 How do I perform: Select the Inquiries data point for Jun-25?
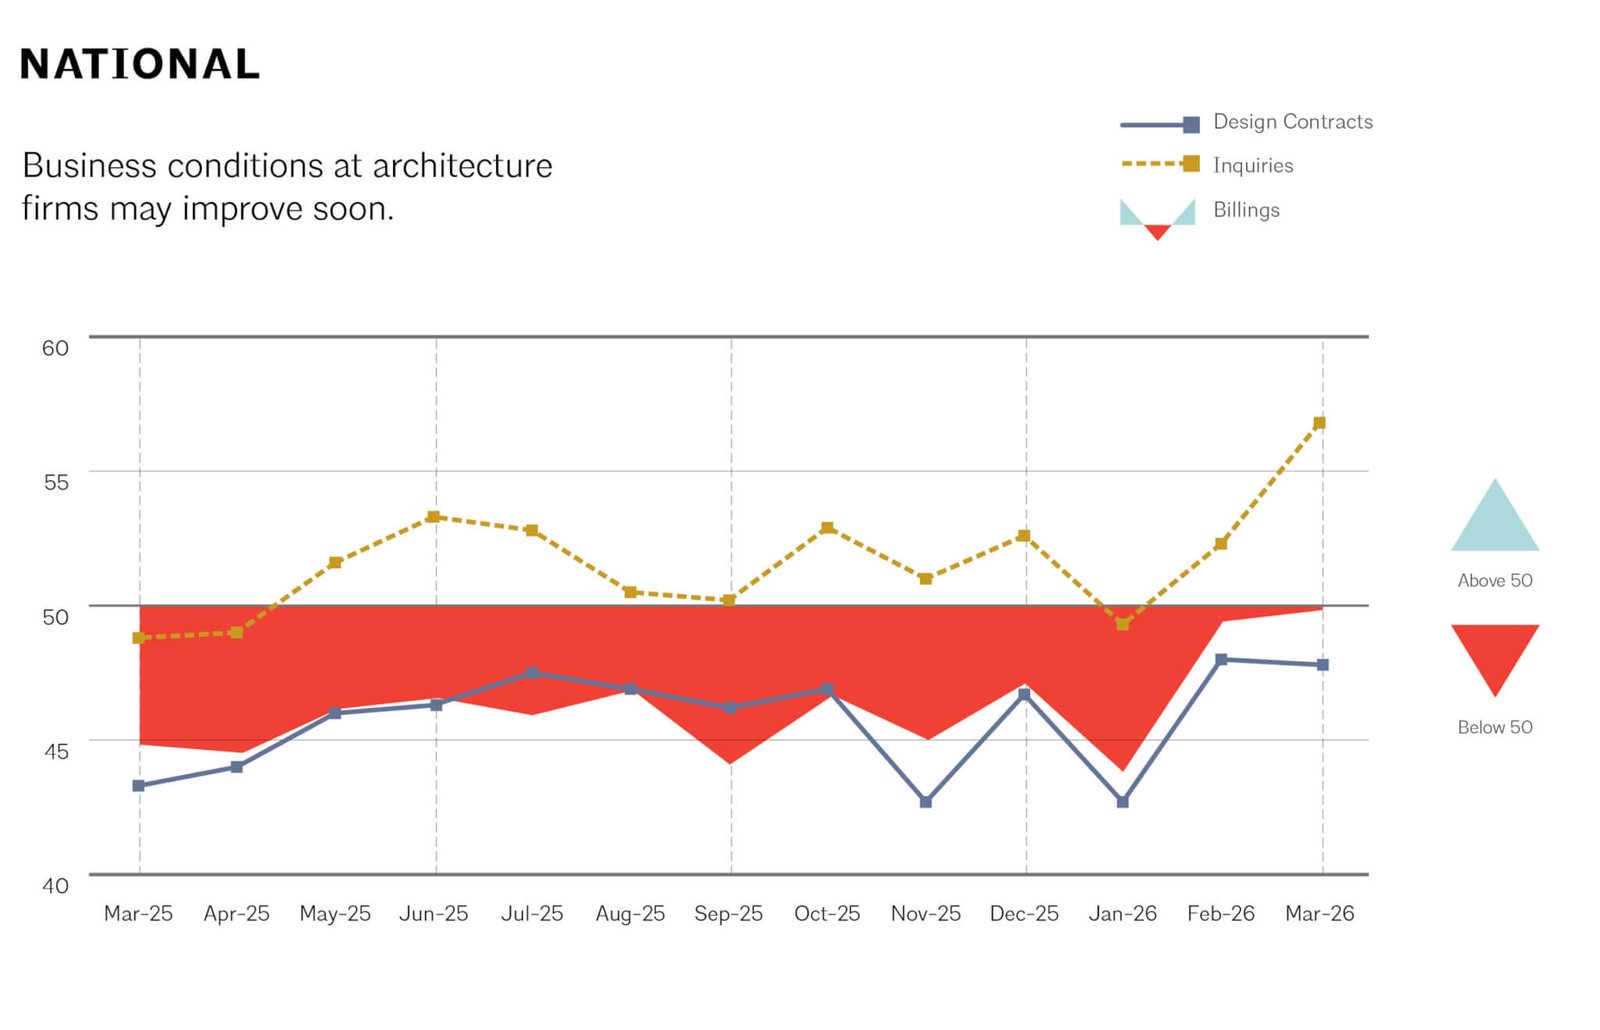point(433,517)
